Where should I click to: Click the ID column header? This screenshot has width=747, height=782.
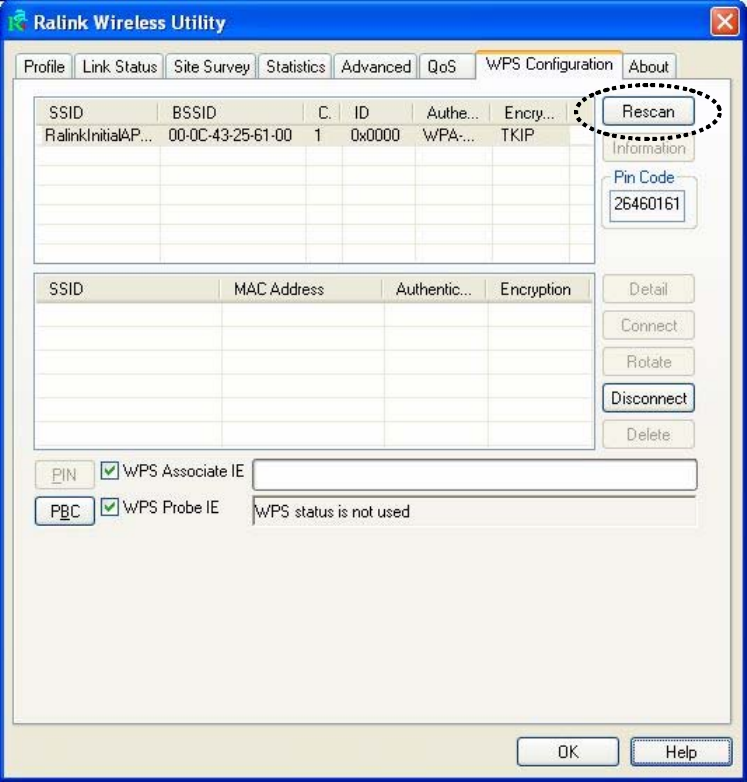click(376, 112)
